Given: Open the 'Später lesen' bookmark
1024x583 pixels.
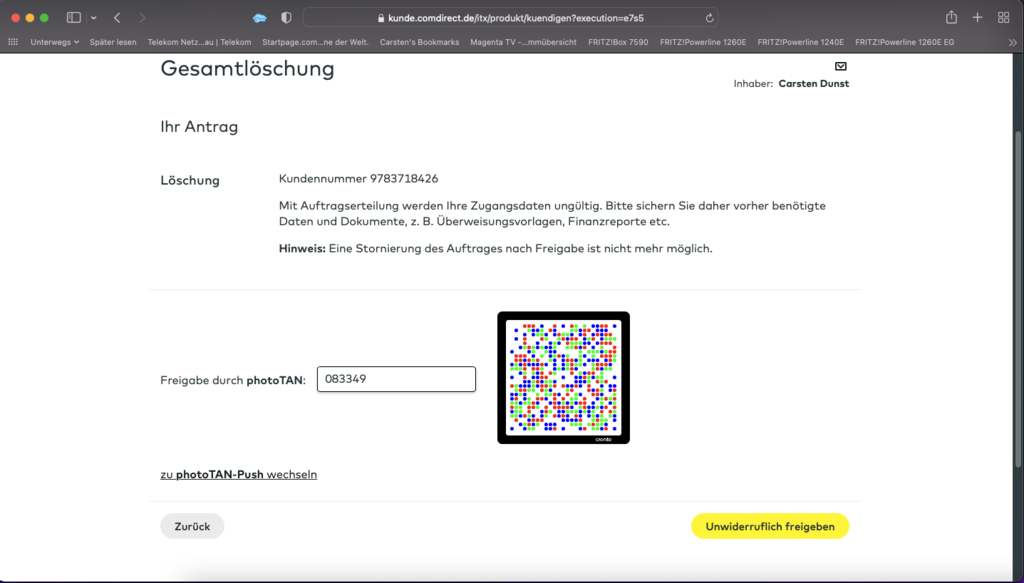Looking at the screenshot, I should 113,42.
